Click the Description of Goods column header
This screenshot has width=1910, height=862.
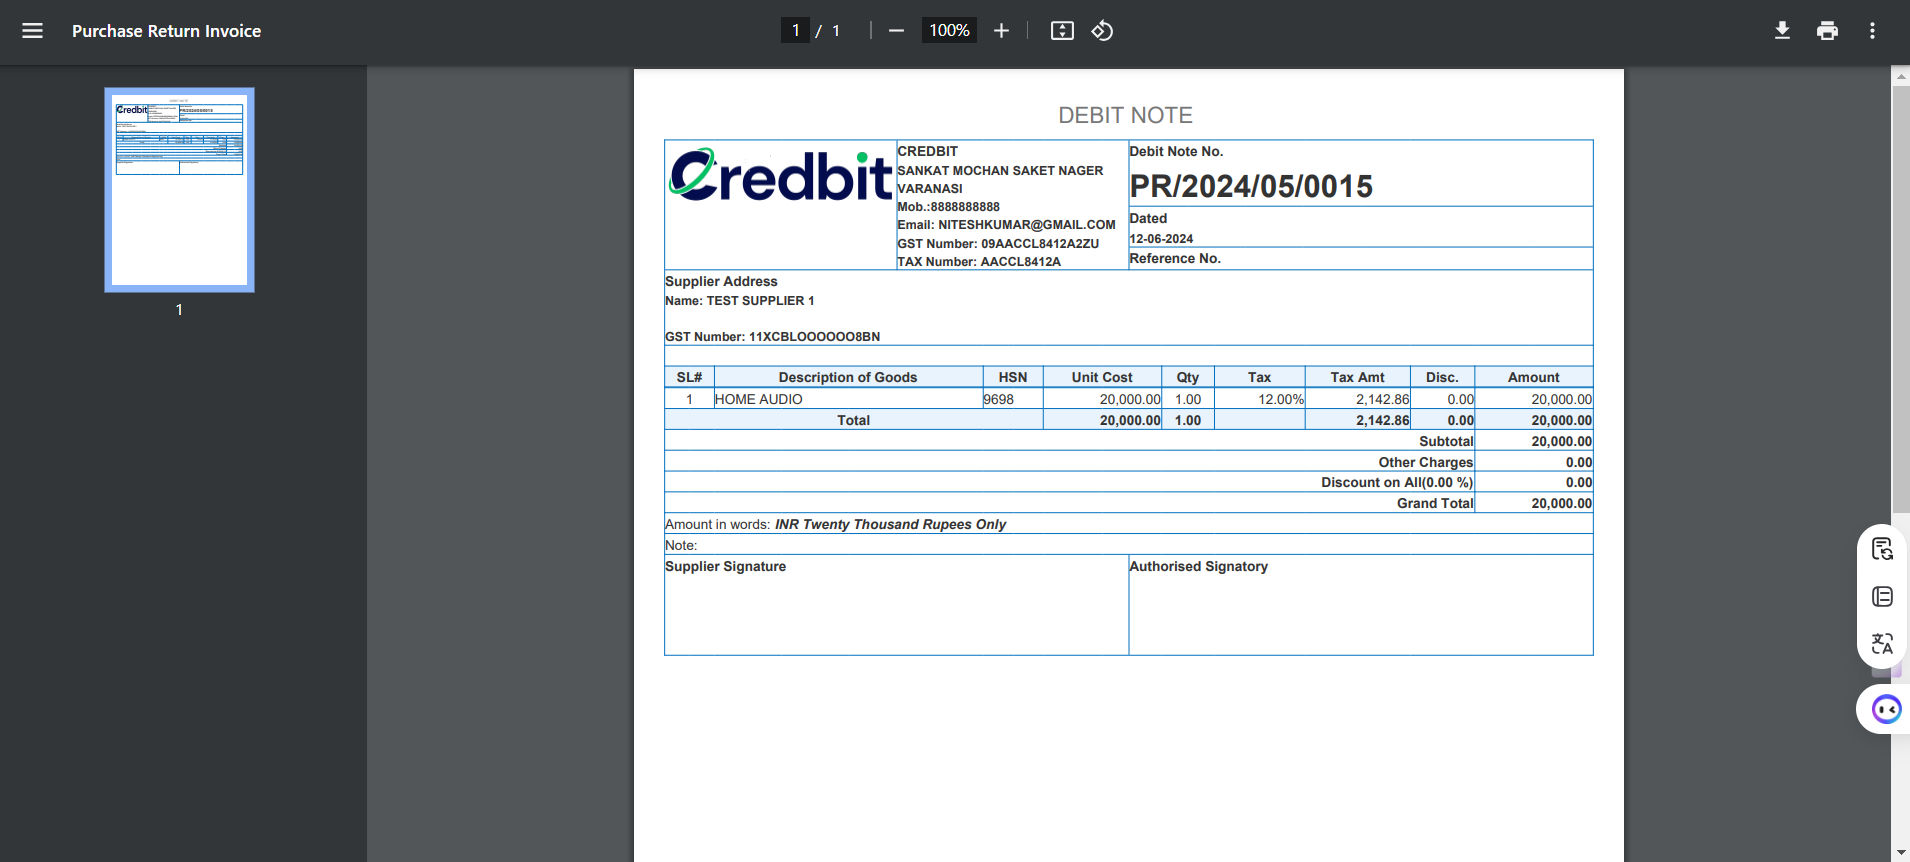point(848,377)
